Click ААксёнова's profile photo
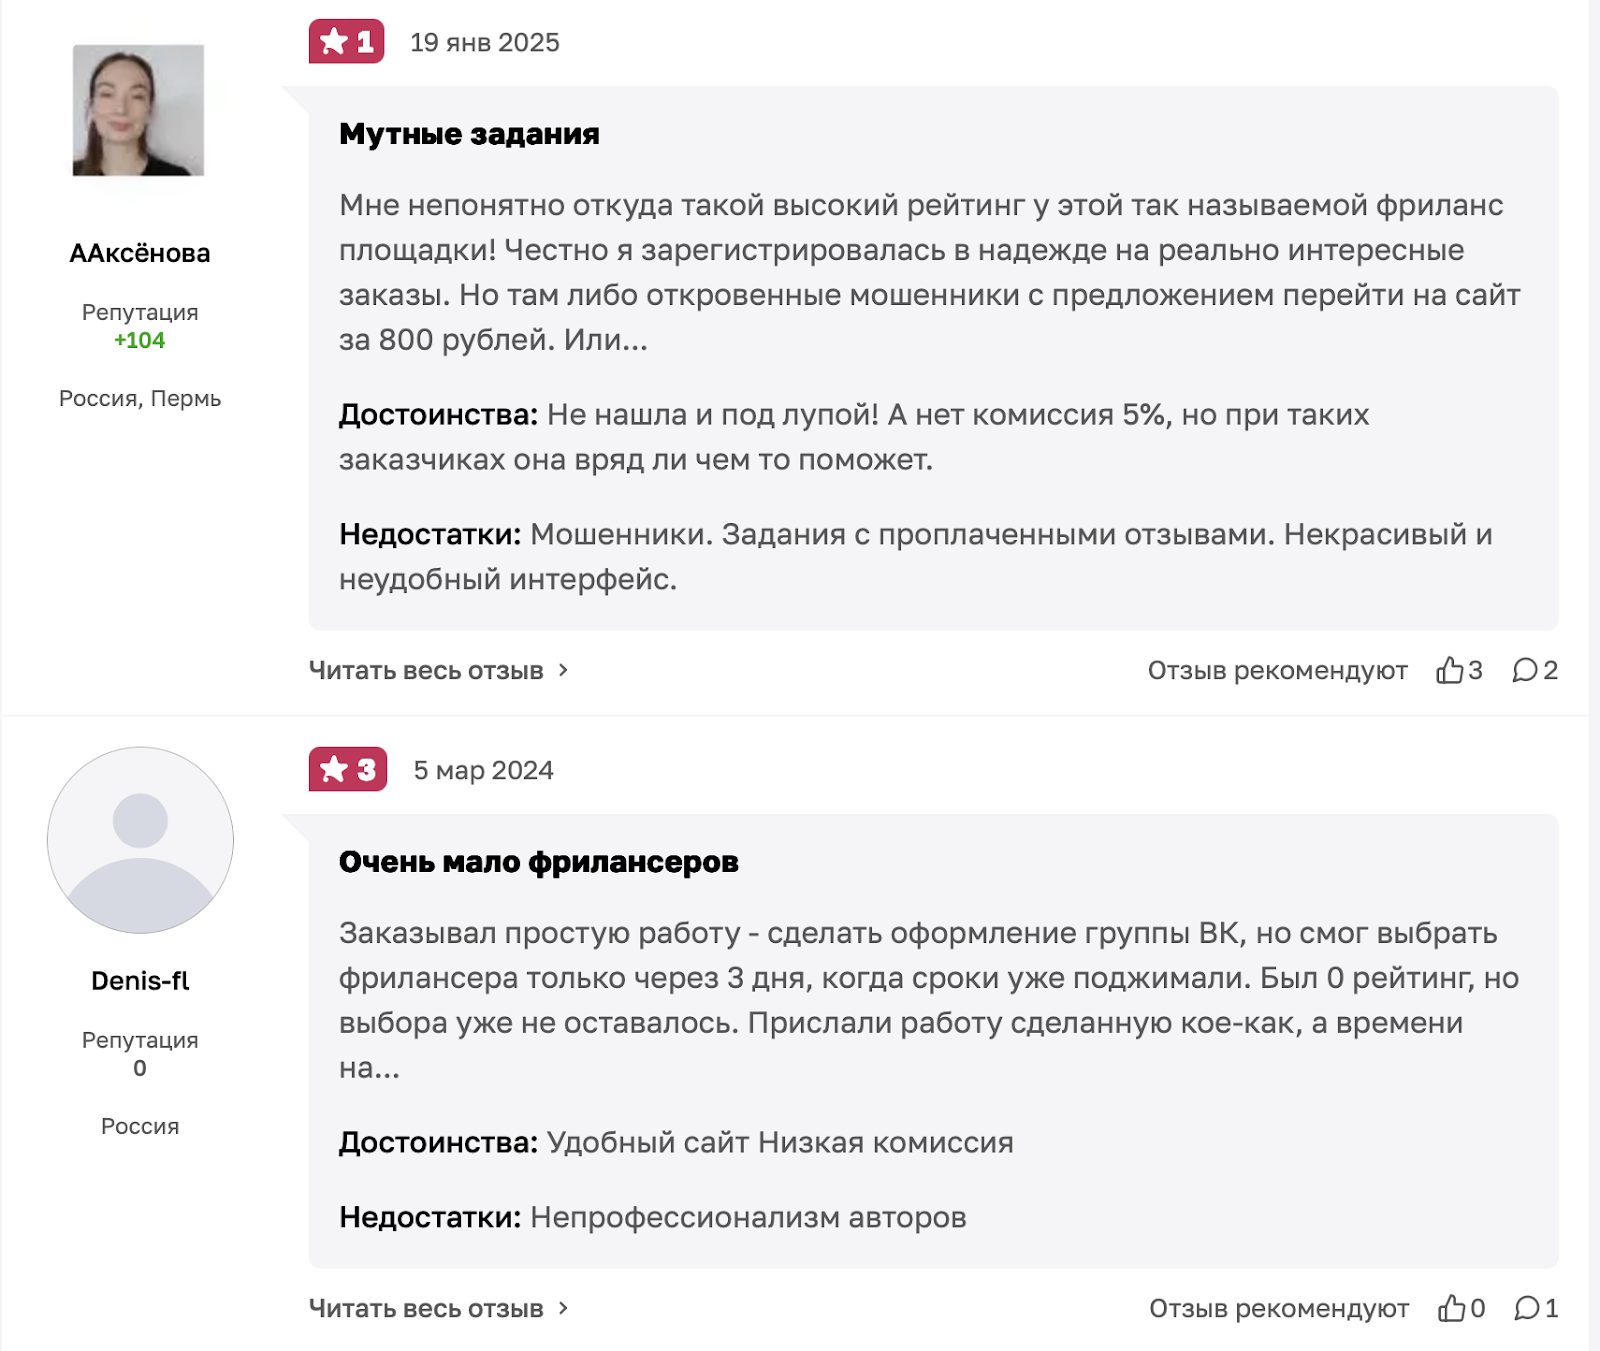This screenshot has height=1351, width=1600. pyautogui.click(x=138, y=110)
